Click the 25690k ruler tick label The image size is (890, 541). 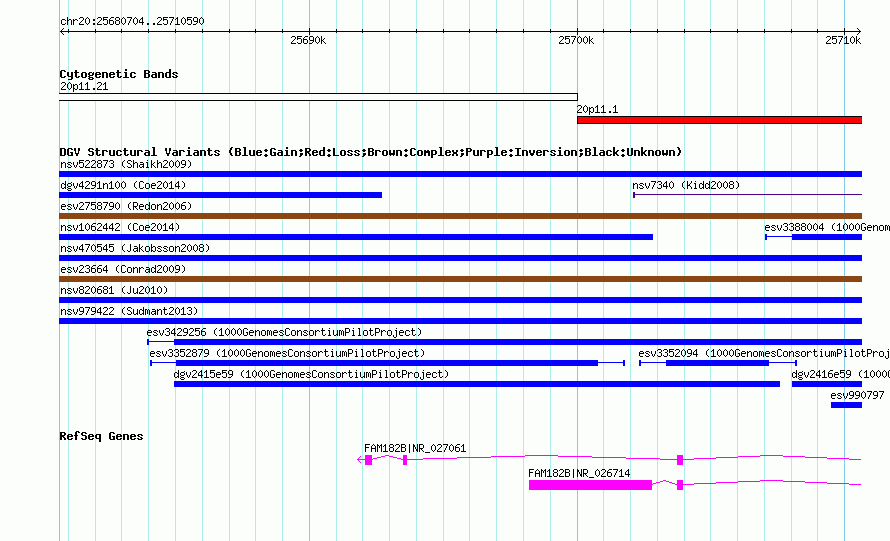point(308,40)
